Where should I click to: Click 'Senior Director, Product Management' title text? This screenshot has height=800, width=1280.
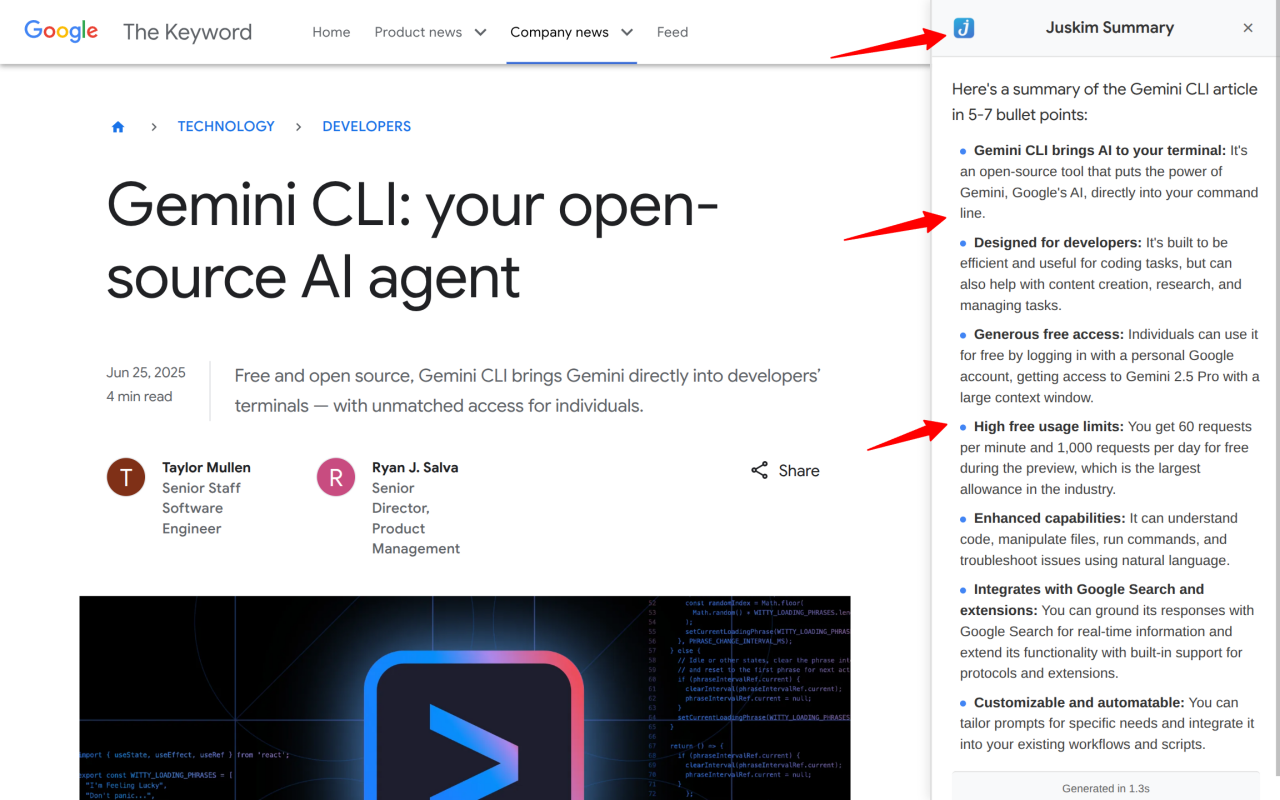point(416,518)
